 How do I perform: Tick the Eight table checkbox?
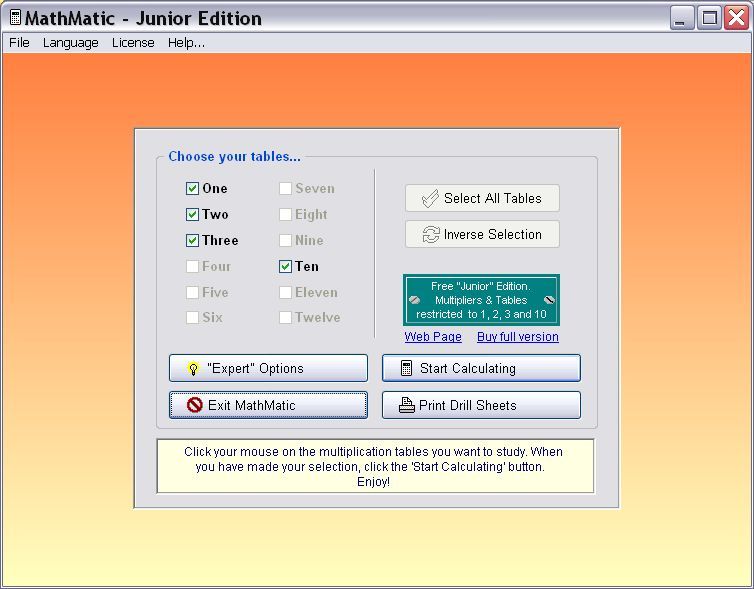(x=285, y=214)
